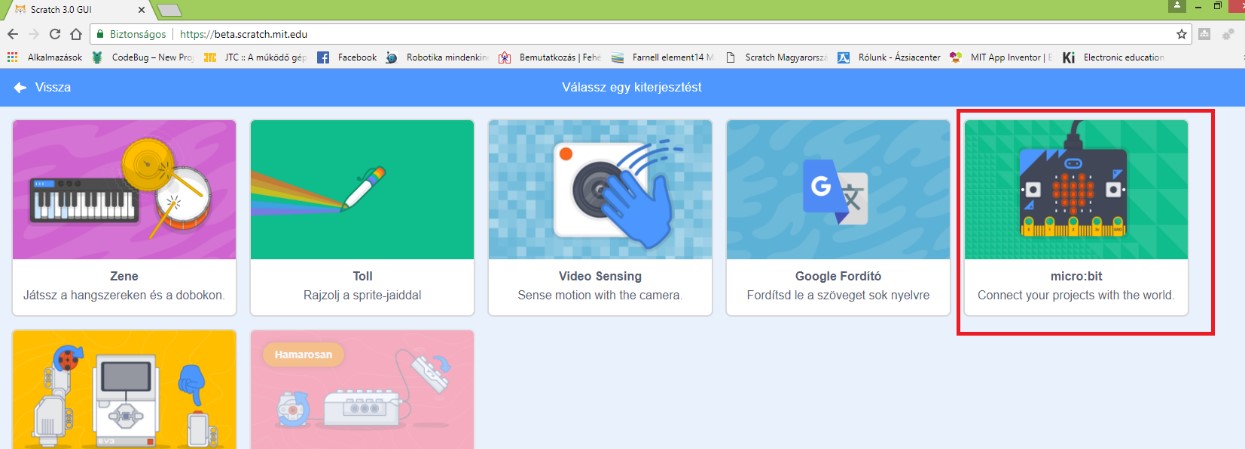
Task: Switch to the Scratch 3.0 GUI tab
Action: (70, 9)
